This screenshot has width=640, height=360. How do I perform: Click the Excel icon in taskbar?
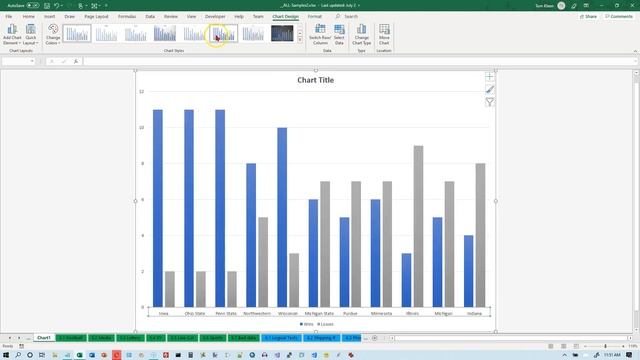click(79, 355)
